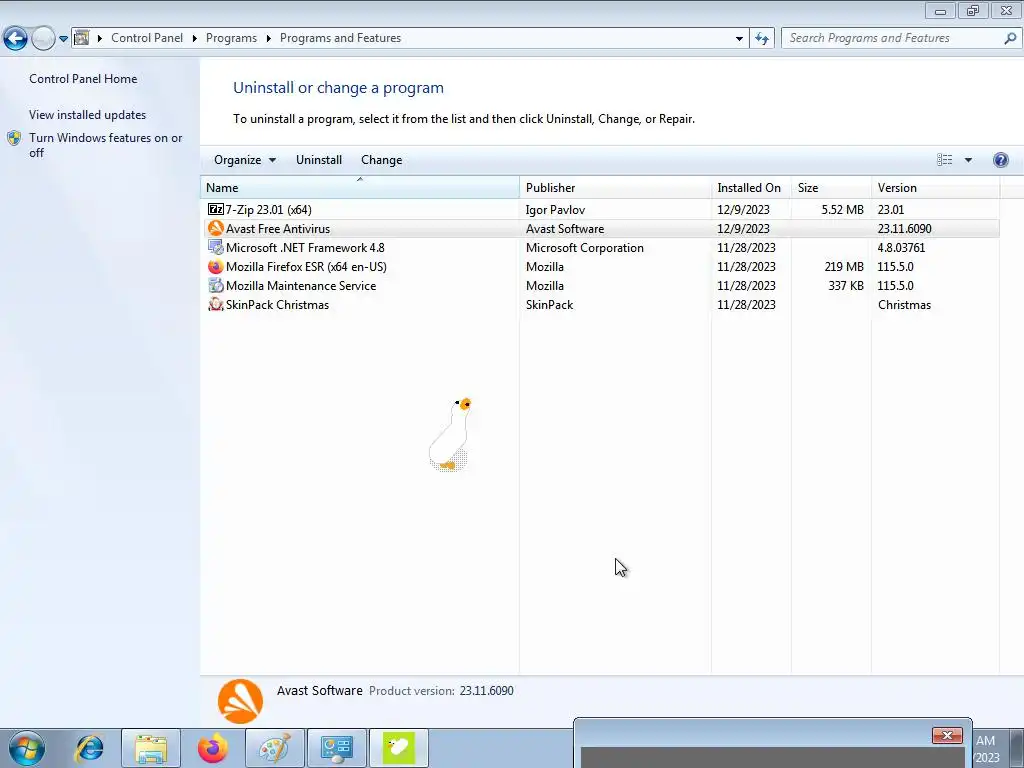The height and width of the screenshot is (768, 1024).
Task: Select the Mozilla Firefox ESR icon
Action: (x=216, y=266)
